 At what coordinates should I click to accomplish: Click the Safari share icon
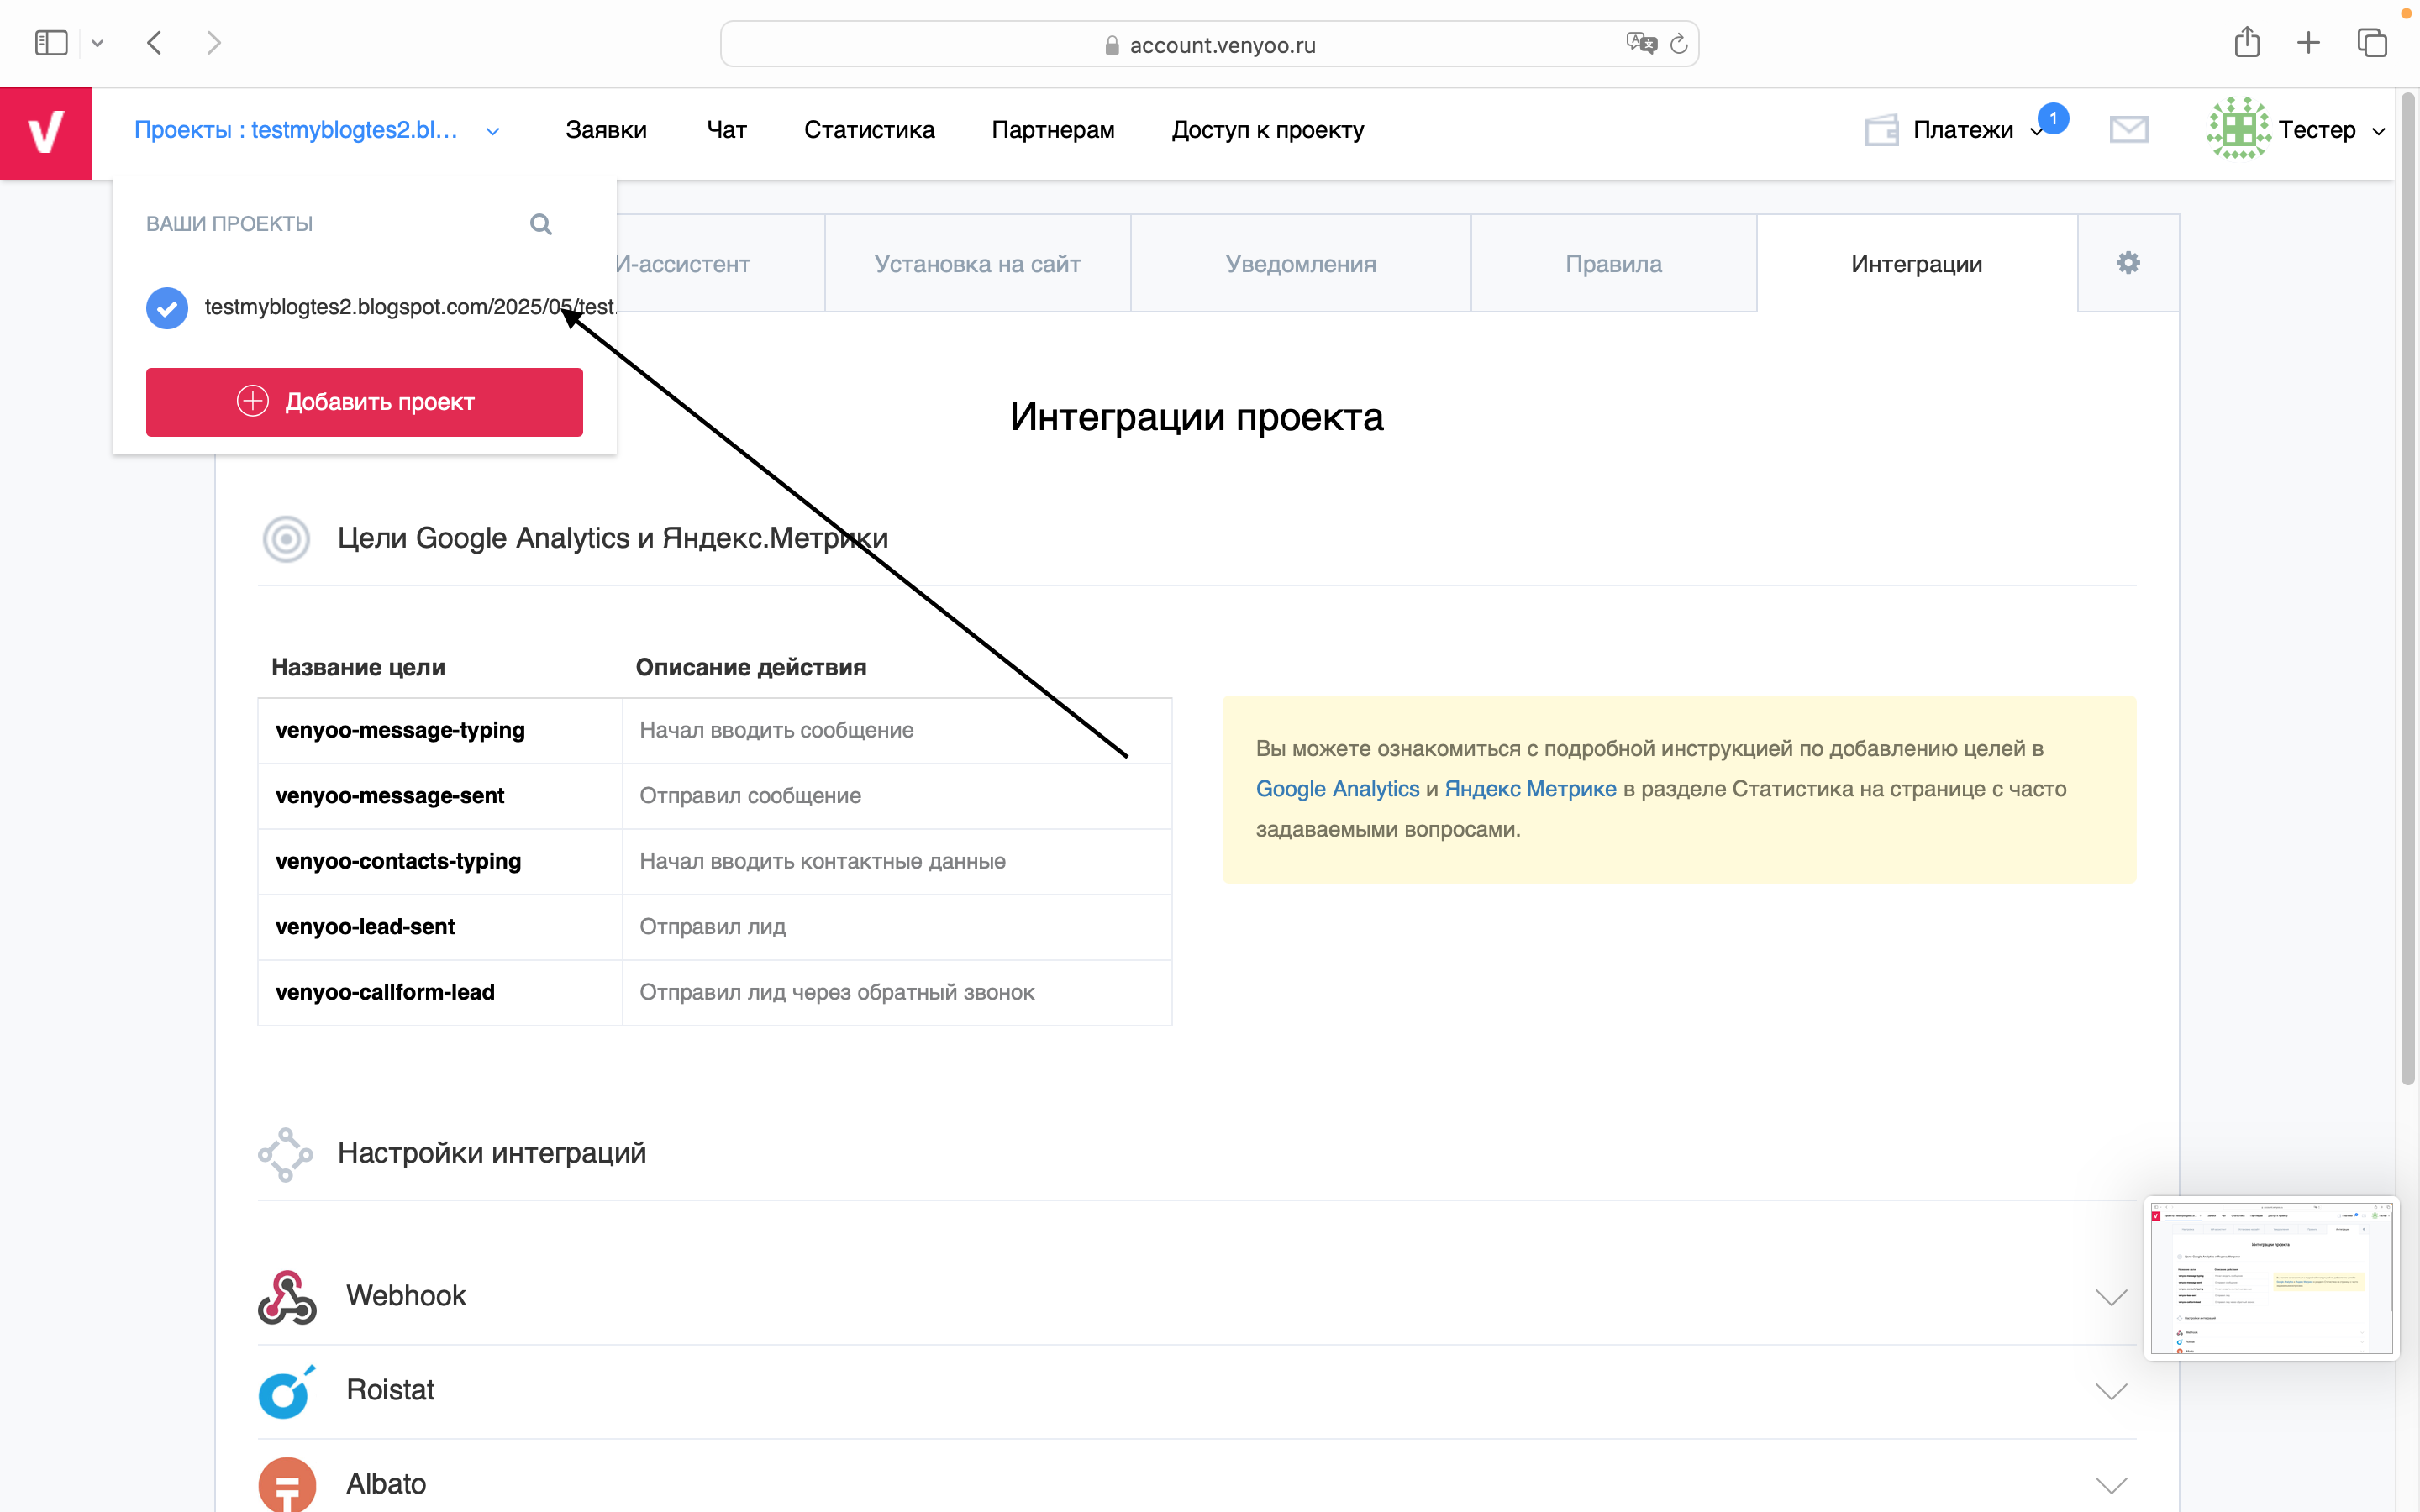click(2247, 43)
